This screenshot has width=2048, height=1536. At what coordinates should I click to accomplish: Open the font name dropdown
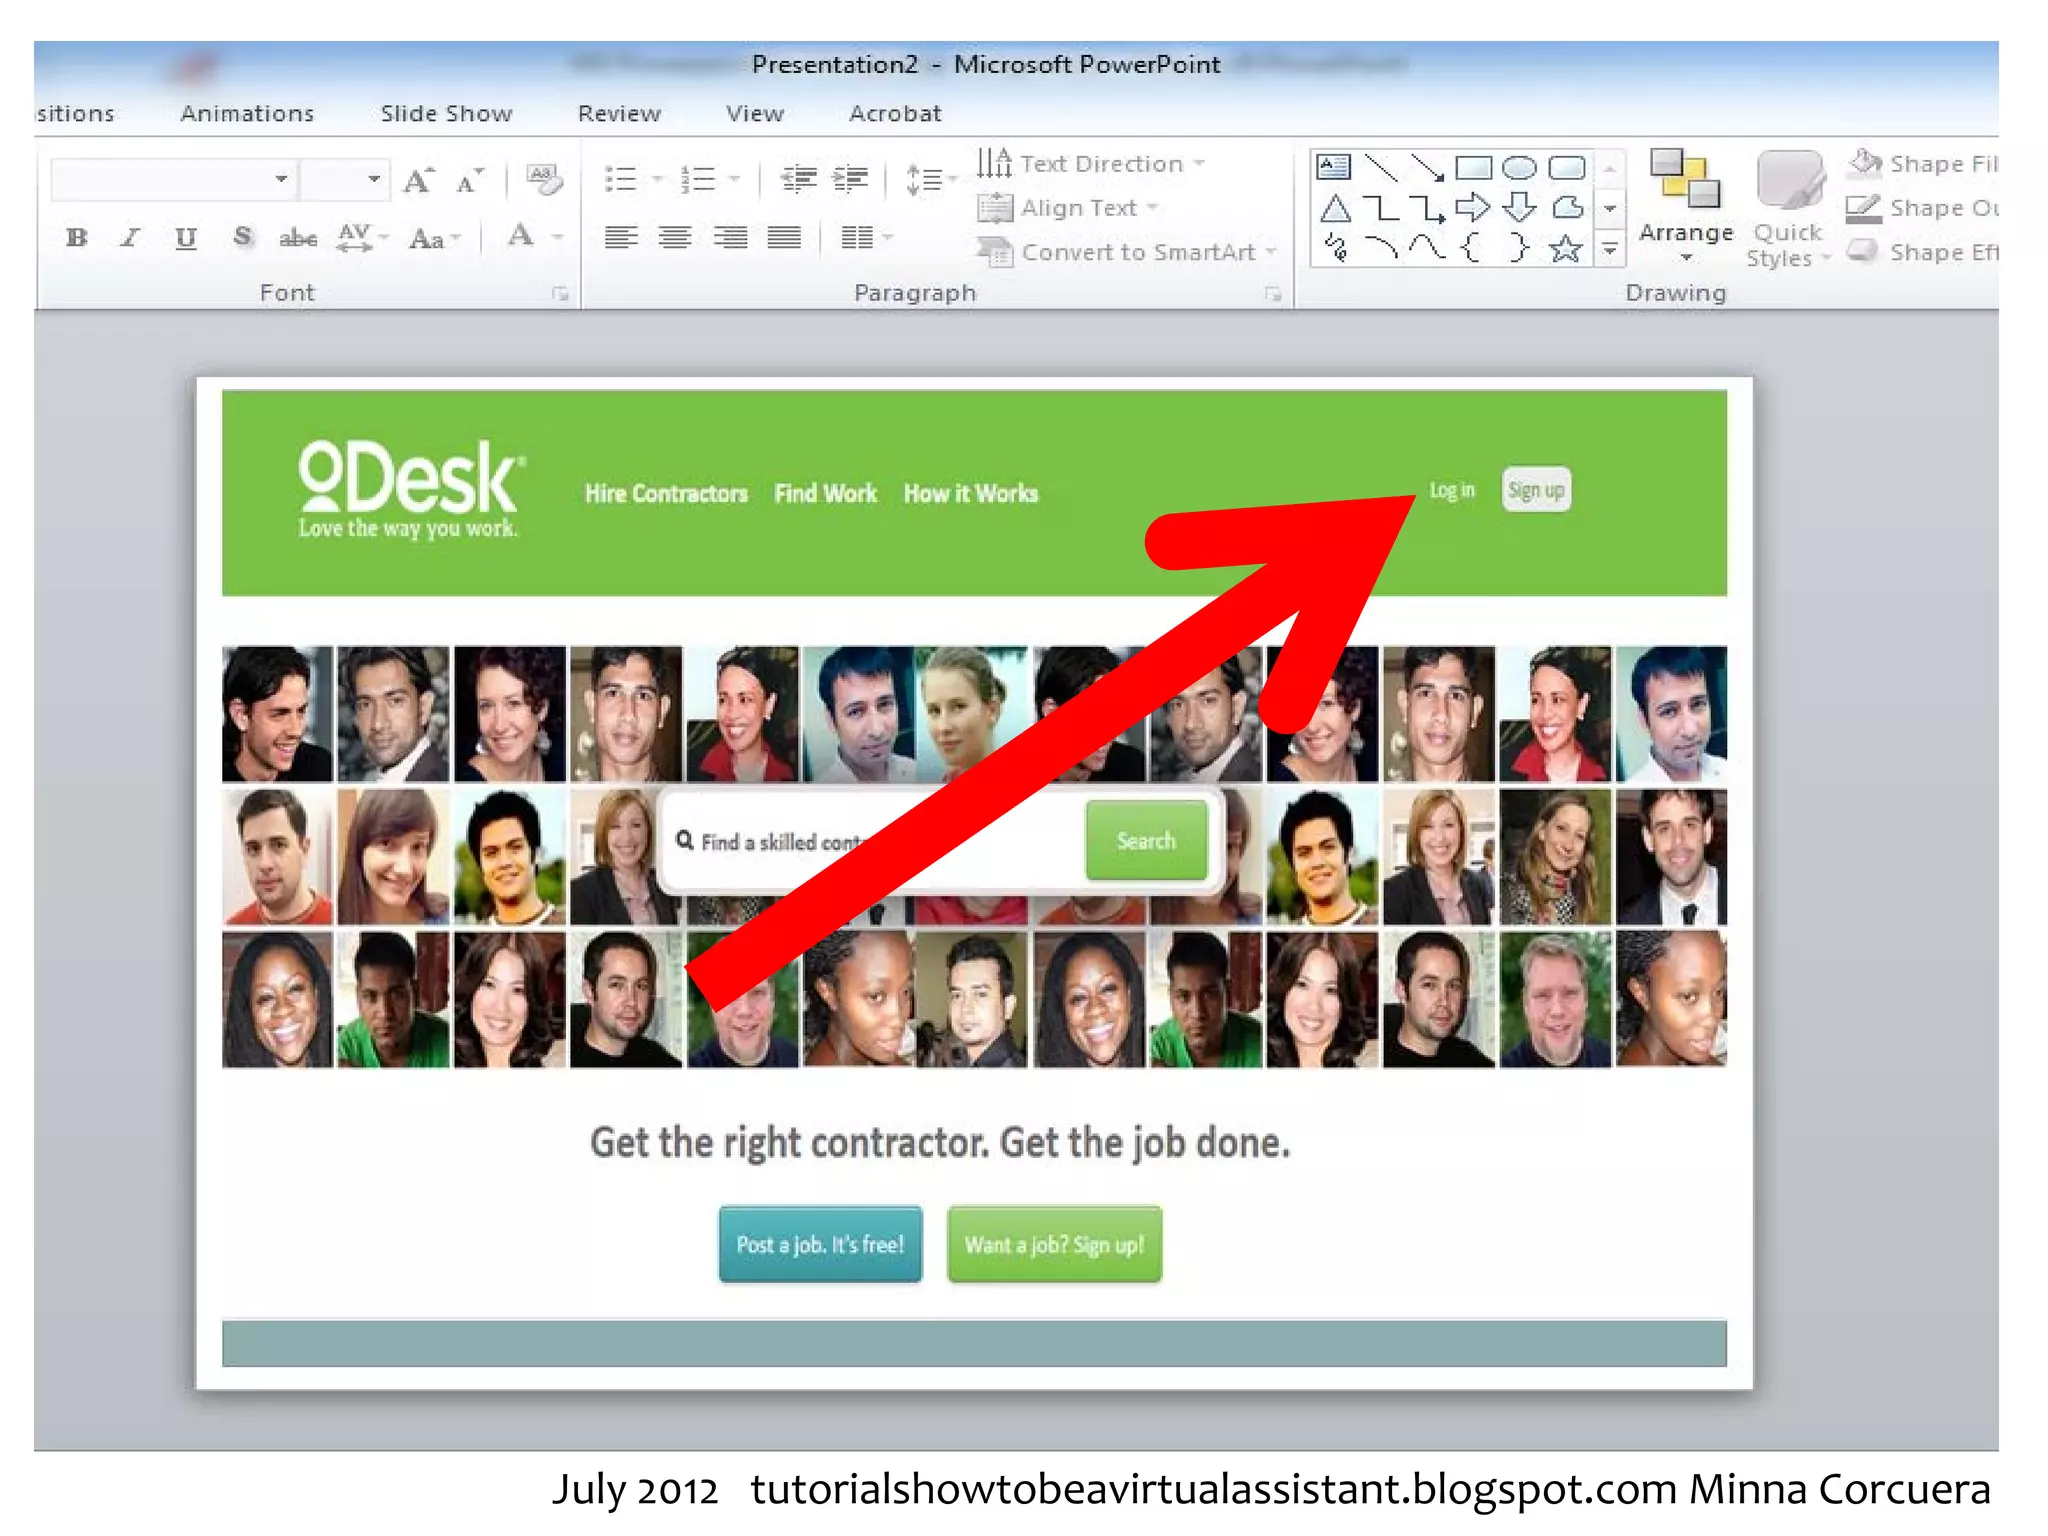(x=282, y=180)
